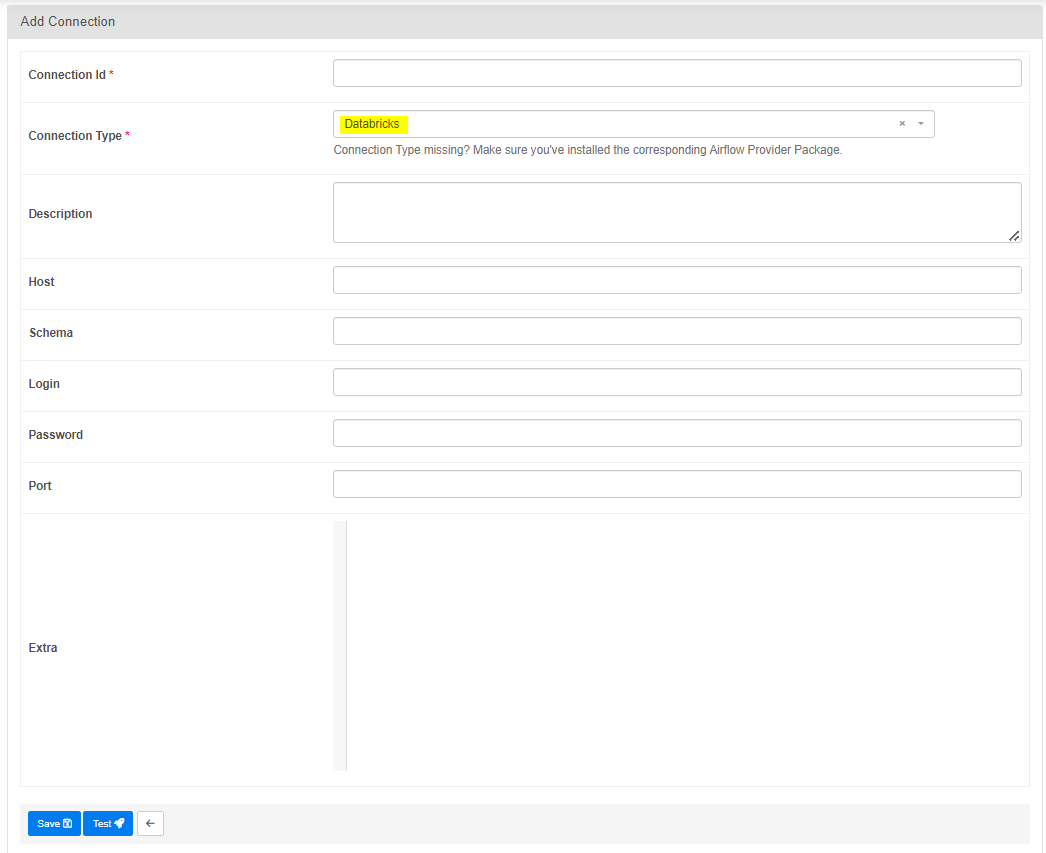1046x853 pixels.
Task: Click the Port input field
Action: point(676,483)
